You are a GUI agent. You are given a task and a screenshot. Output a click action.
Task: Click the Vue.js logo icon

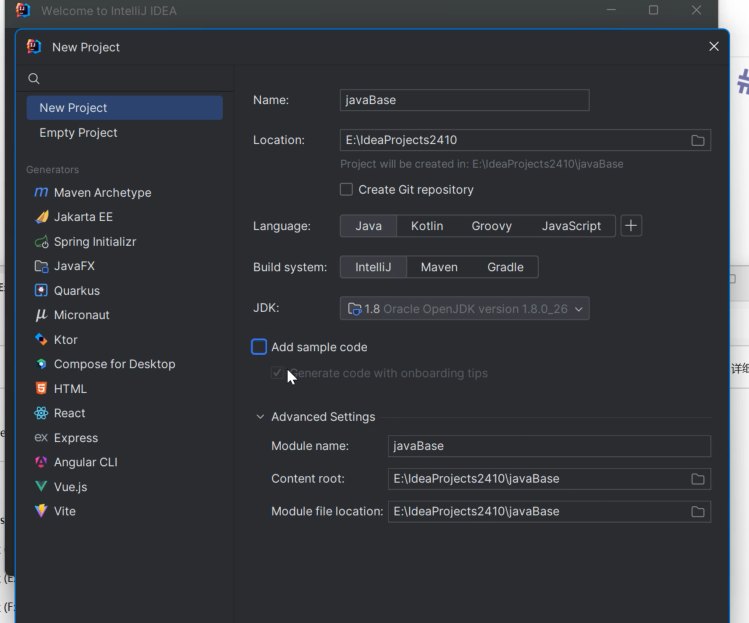[x=41, y=486]
